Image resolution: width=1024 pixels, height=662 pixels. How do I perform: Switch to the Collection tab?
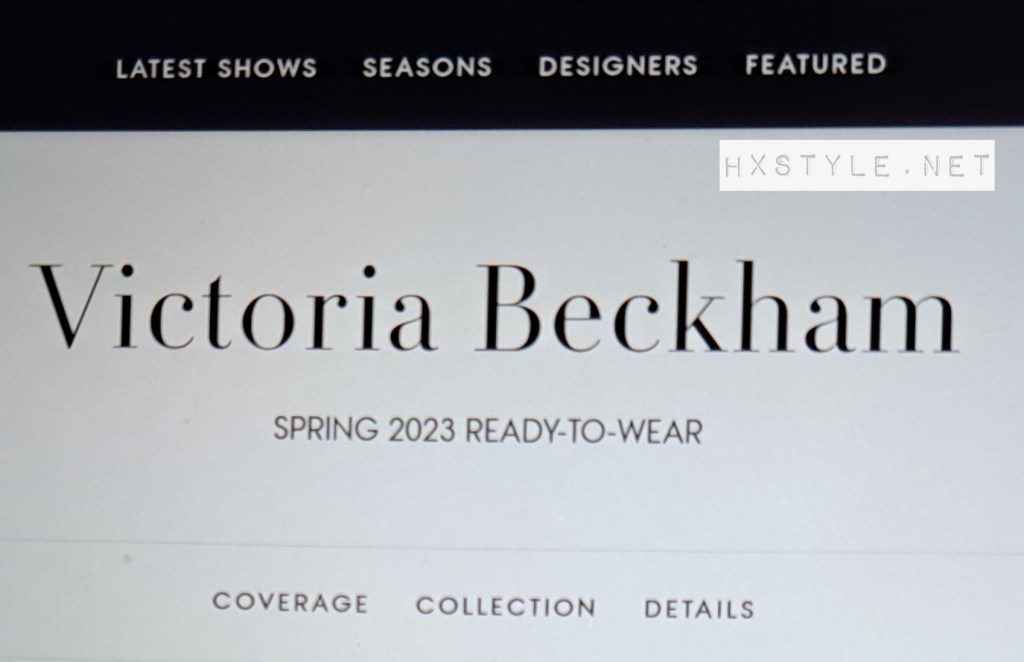(506, 607)
